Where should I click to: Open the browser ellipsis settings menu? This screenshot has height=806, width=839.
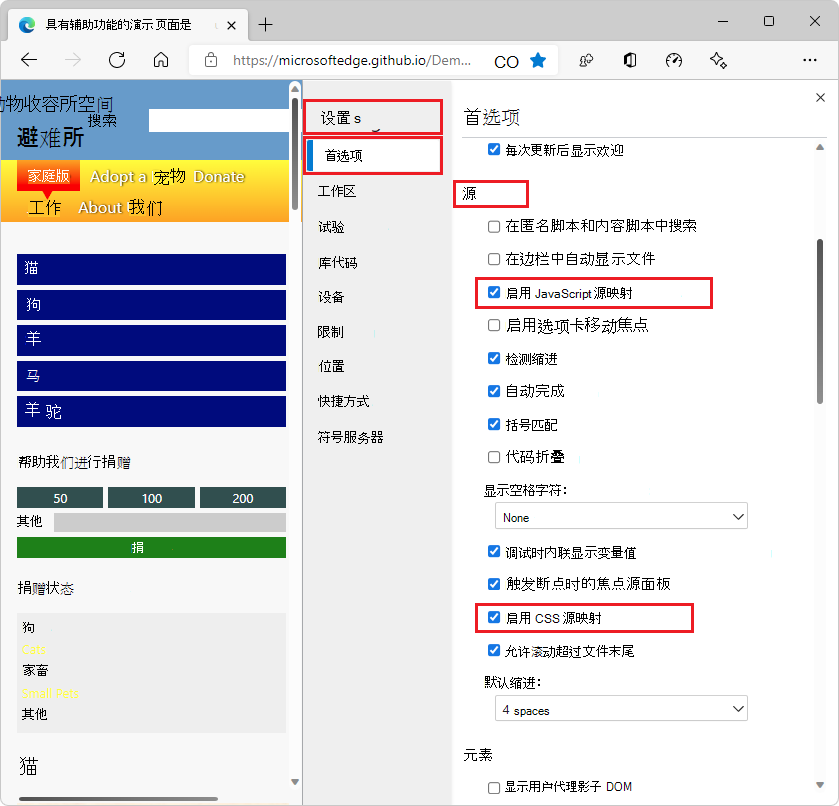pos(810,60)
